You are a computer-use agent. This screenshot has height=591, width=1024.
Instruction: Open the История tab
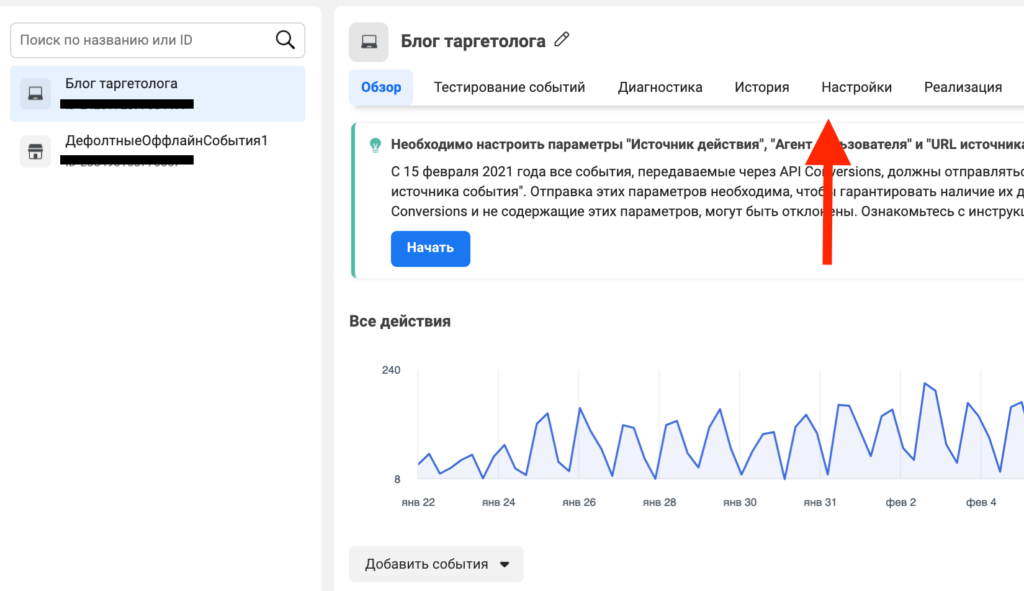(762, 87)
